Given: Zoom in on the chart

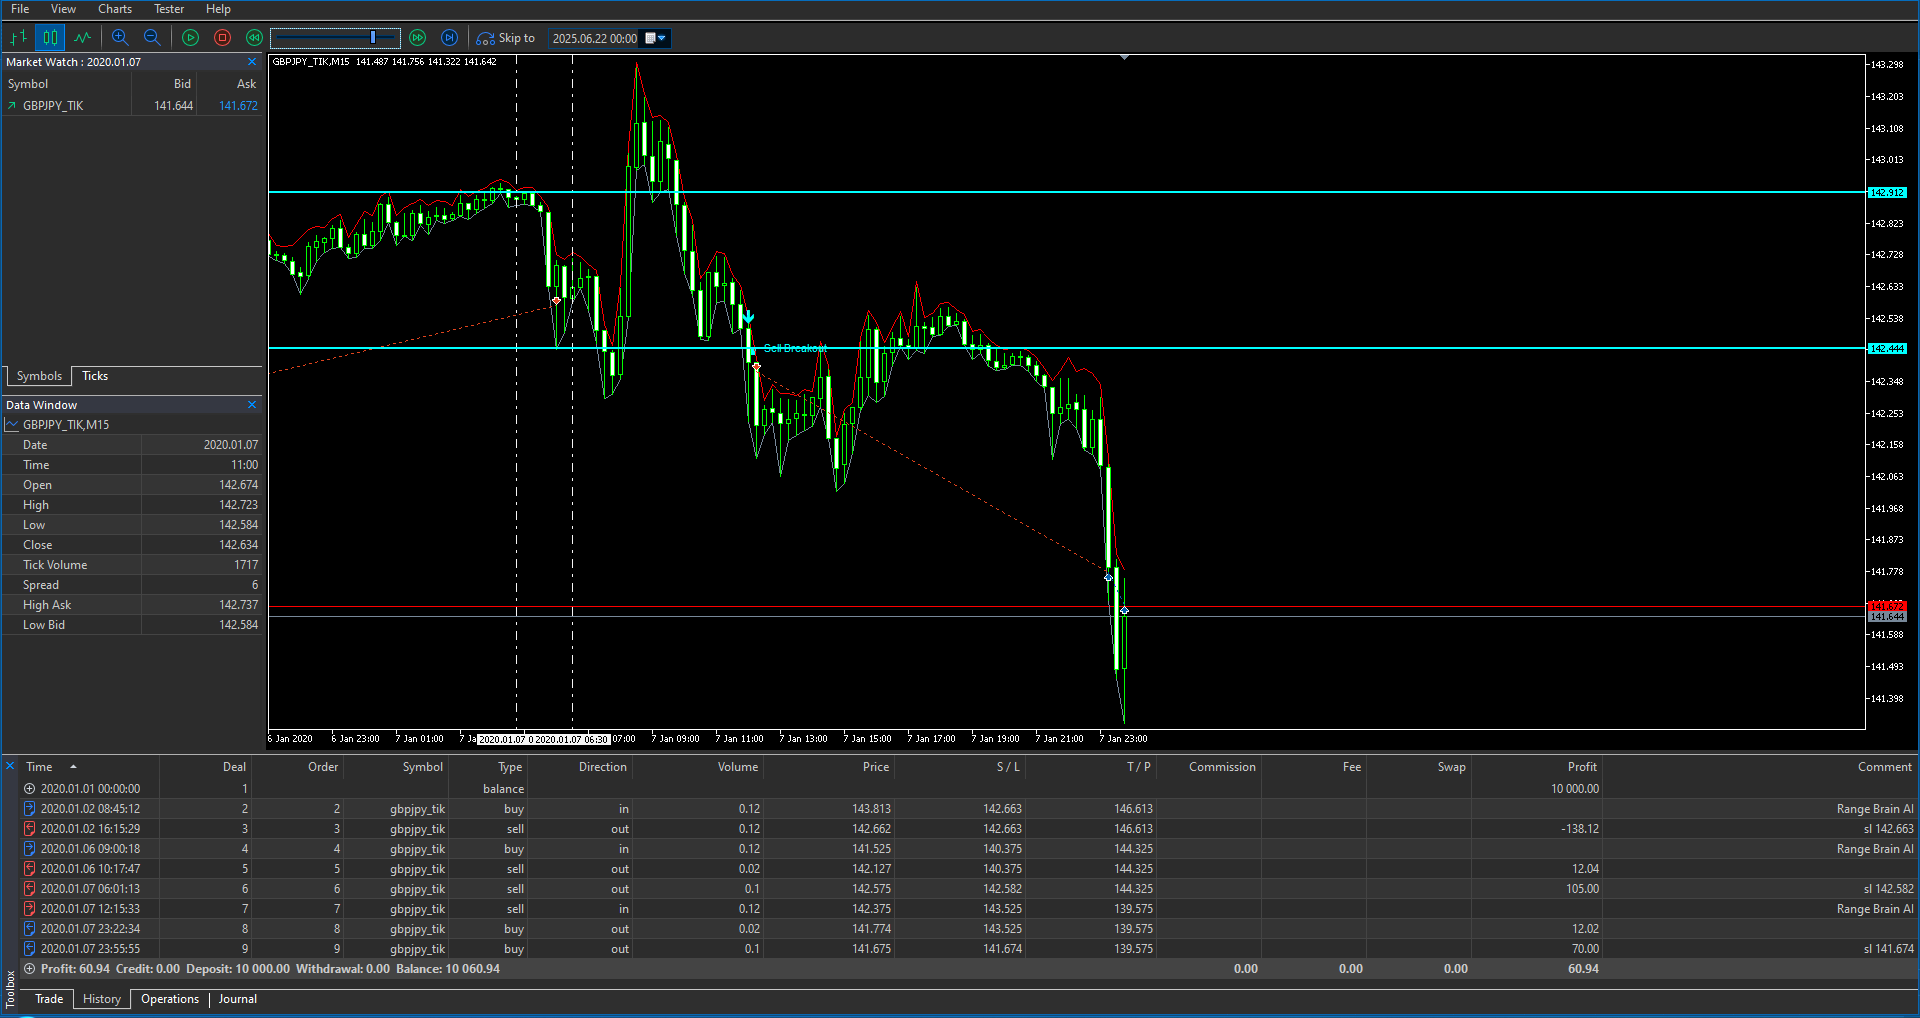Looking at the screenshot, I should point(120,38).
